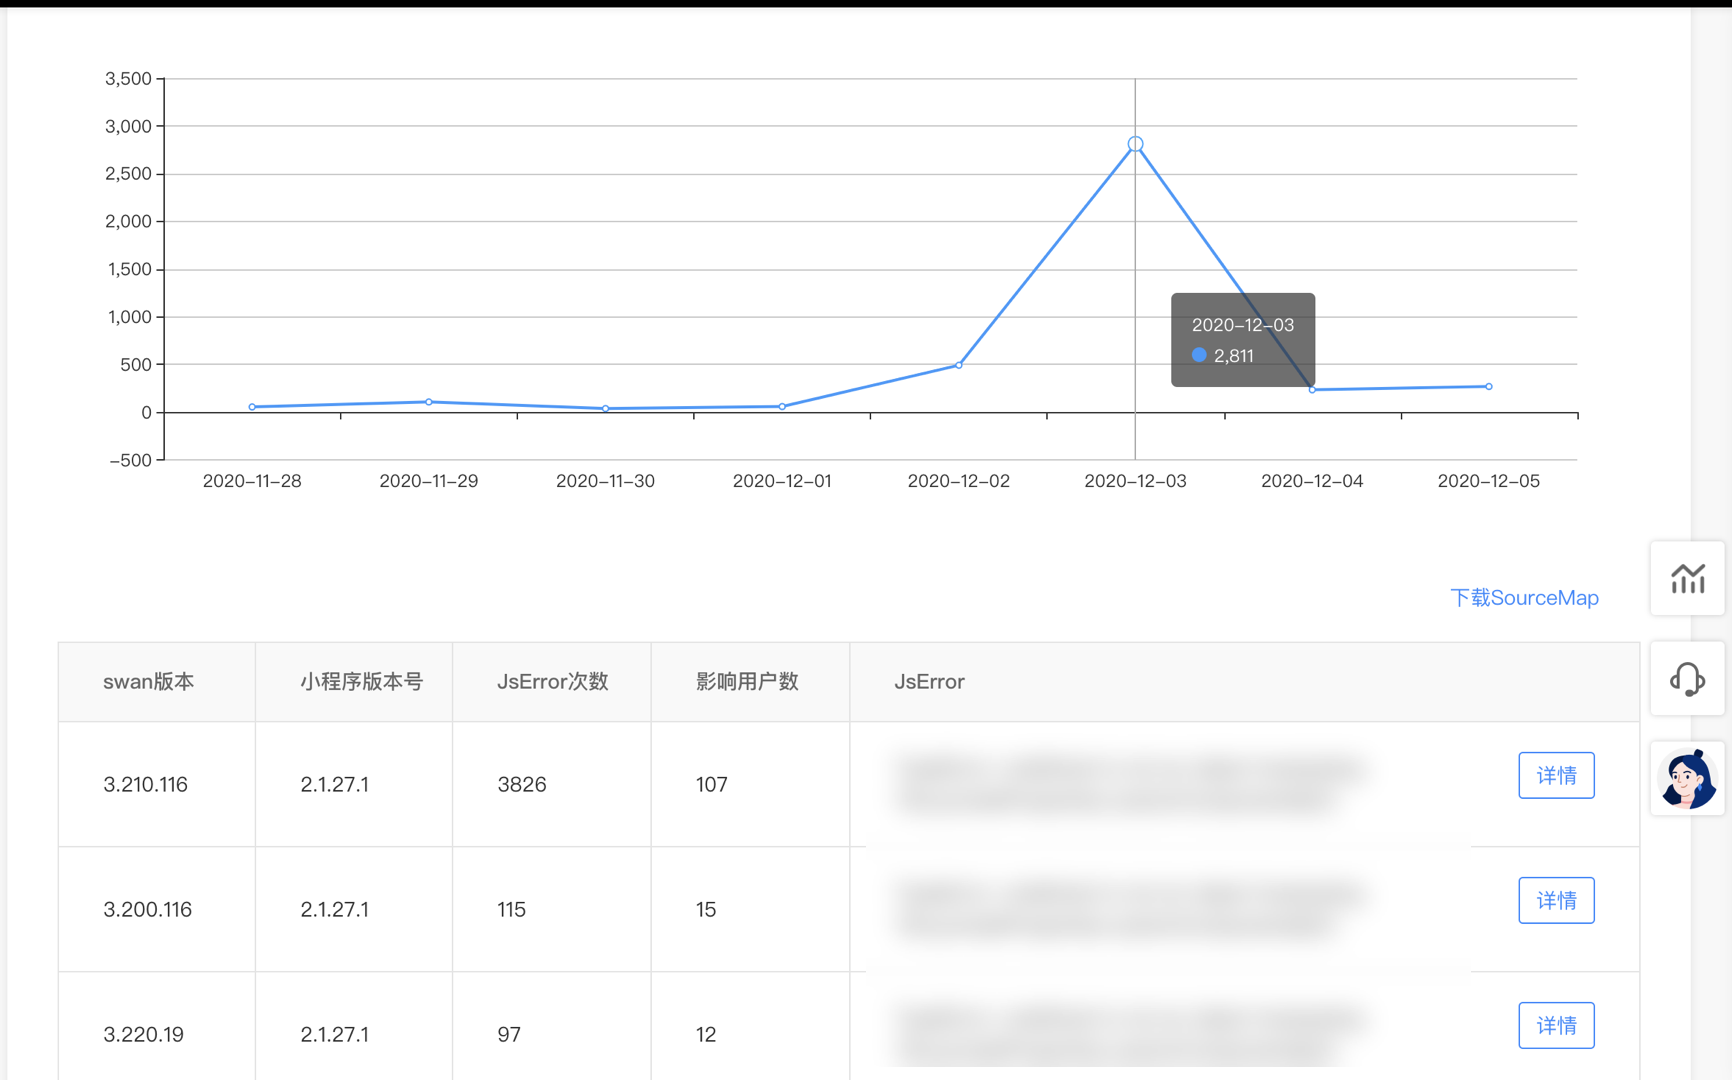Click the 2020-12-03 peak data point
This screenshot has width=1732, height=1080.
1135,144
